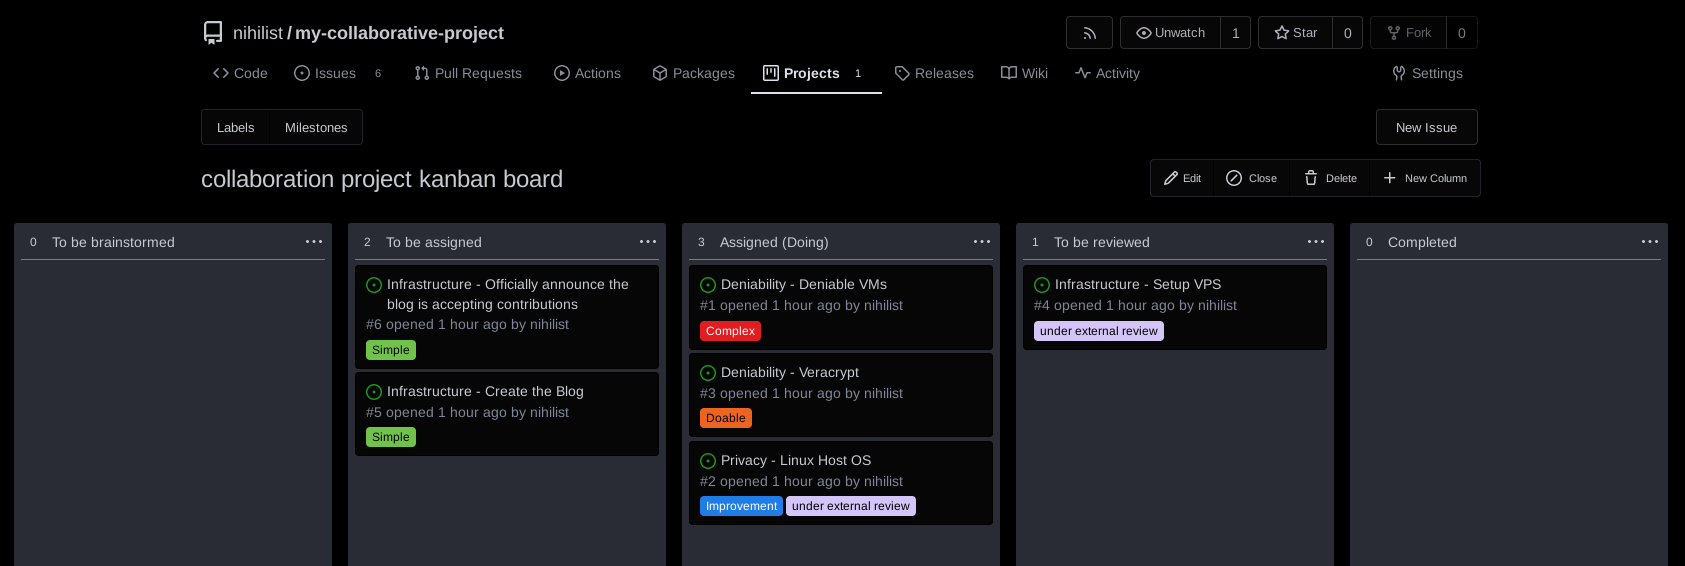The height and width of the screenshot is (566, 1685).
Task: Click the Edit pencil icon button
Action: point(1182,178)
